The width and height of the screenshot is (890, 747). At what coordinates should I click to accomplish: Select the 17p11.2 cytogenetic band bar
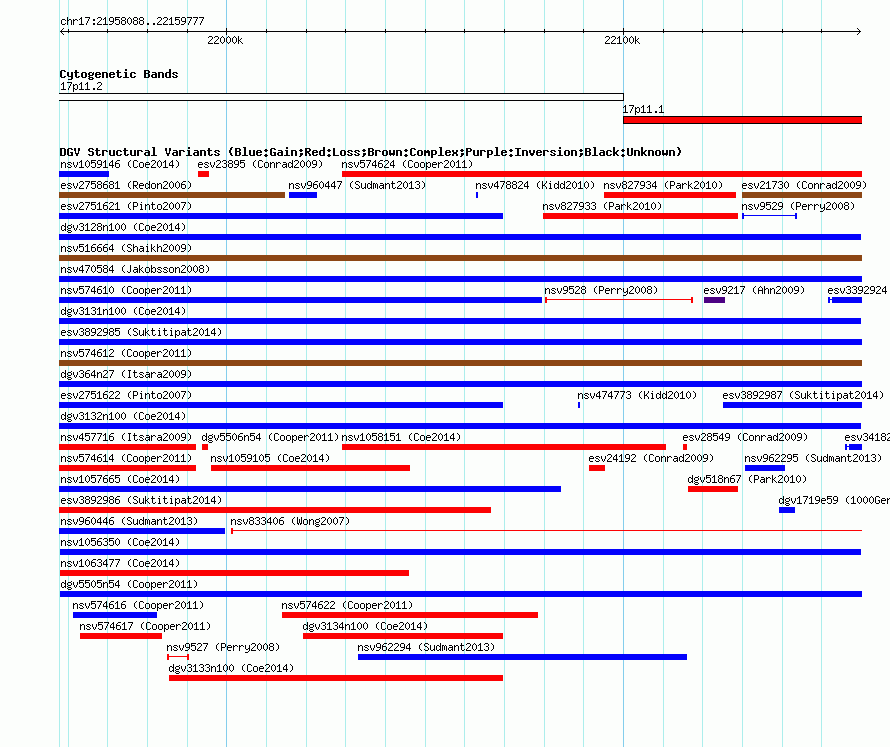pyautogui.click(x=341, y=97)
